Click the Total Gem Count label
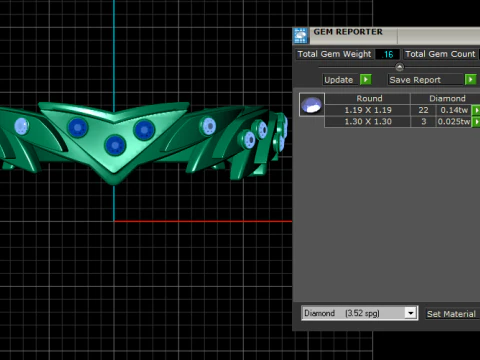Image resolution: width=480 pixels, height=360 pixels. coord(440,54)
